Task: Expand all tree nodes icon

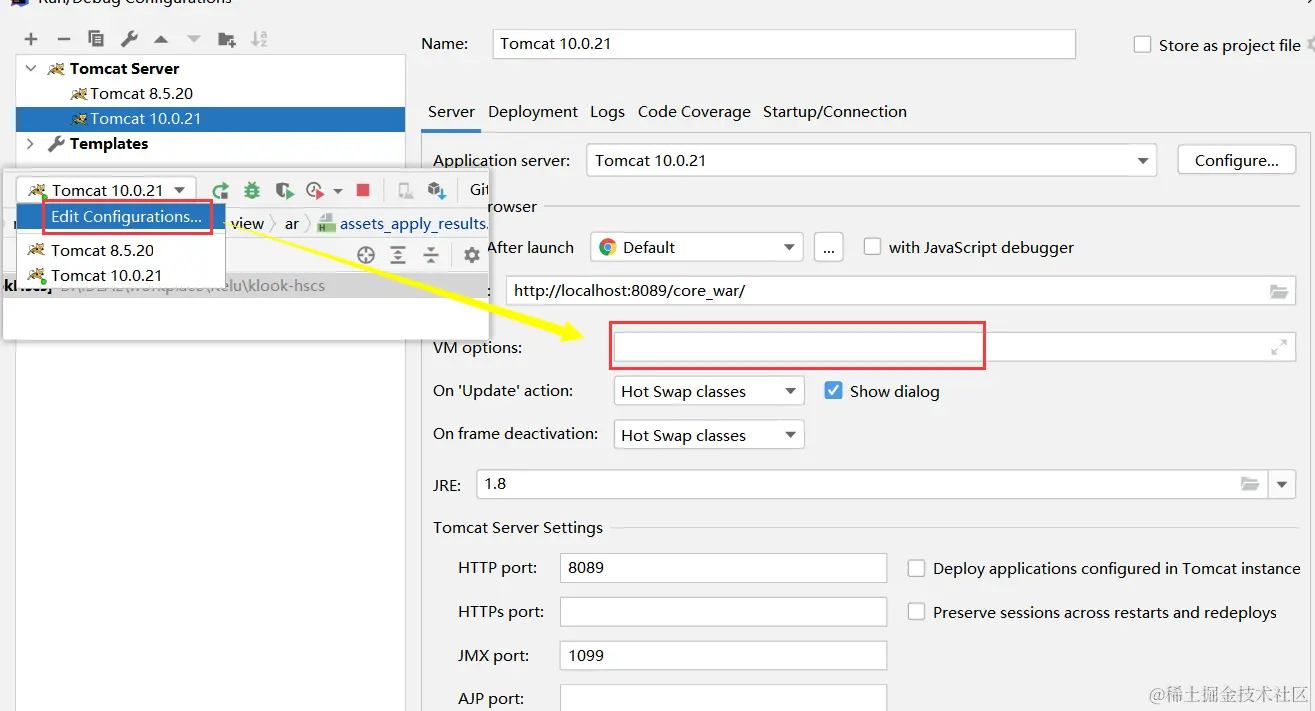Action: [x=398, y=255]
